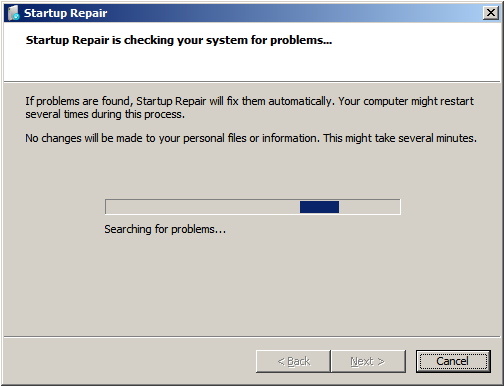Click the grayed-out Next button
504x386 pixels.
[x=368, y=361]
